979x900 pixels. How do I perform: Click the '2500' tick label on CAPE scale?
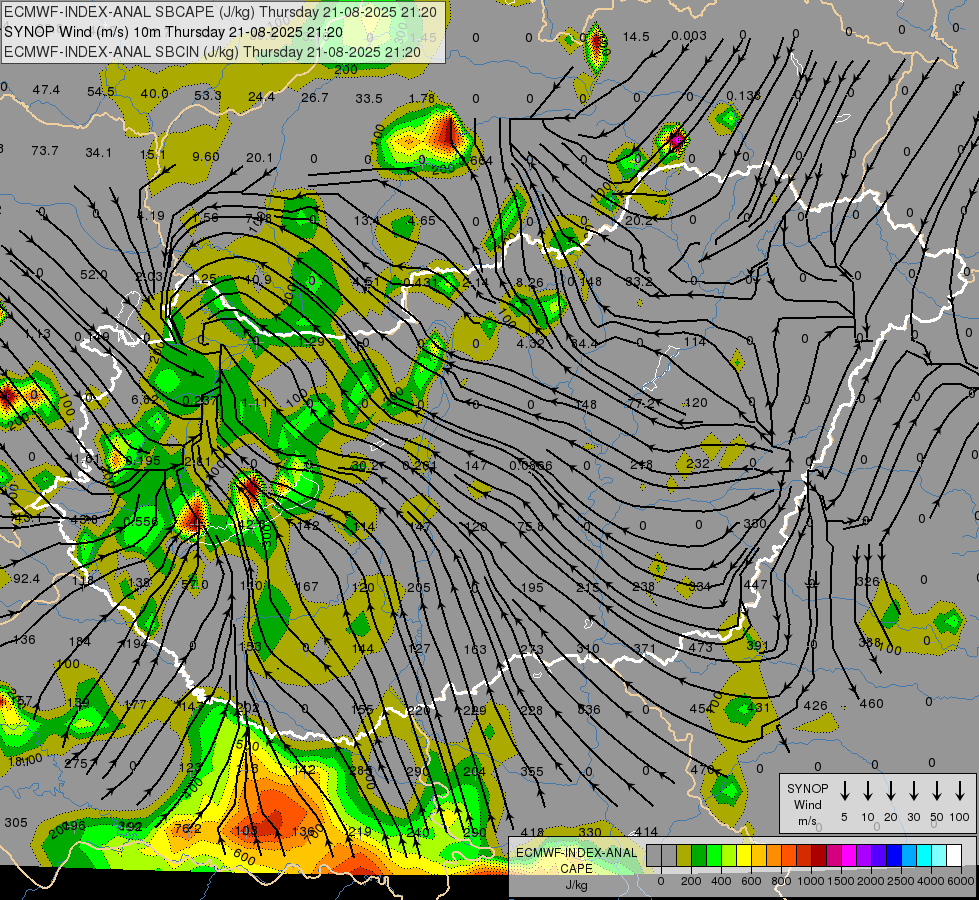(x=900, y=881)
